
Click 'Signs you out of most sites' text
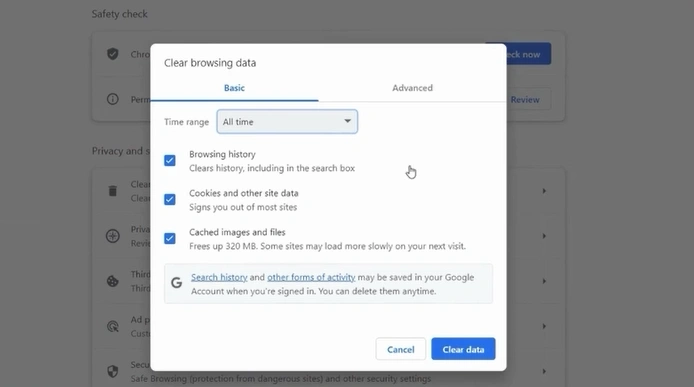243,207
